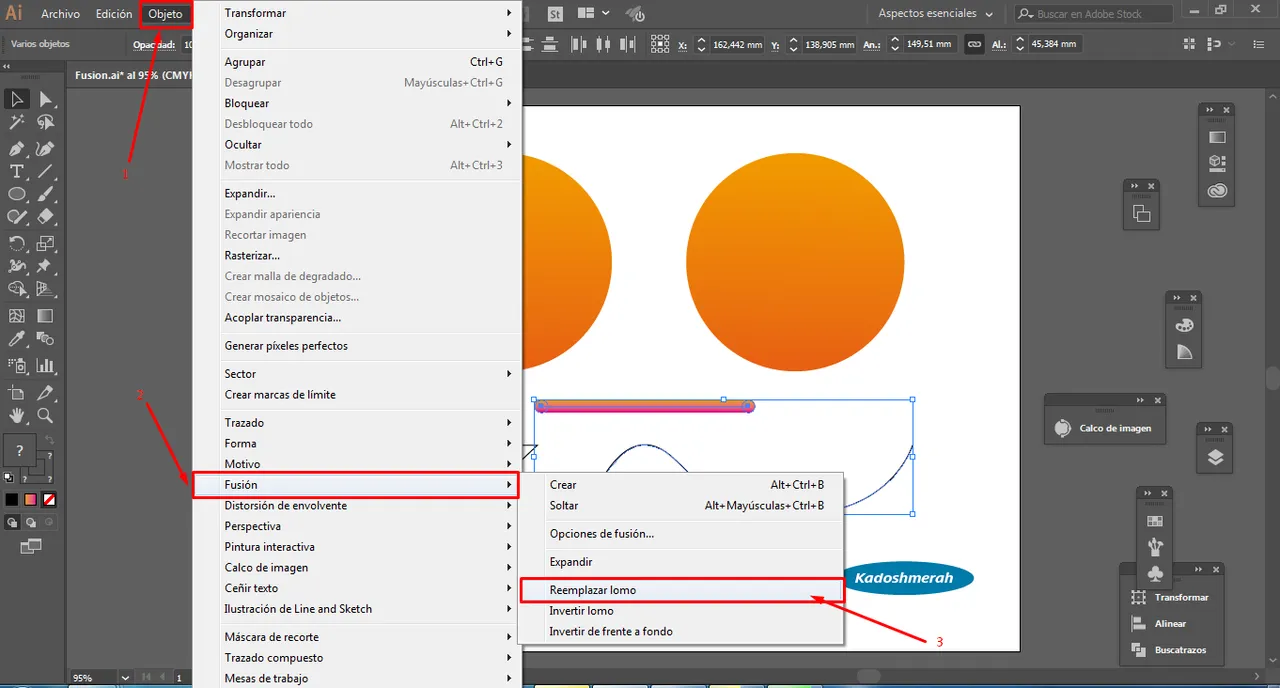Open the Symbols club panel icon
This screenshot has height=688, width=1280.
1155,574
